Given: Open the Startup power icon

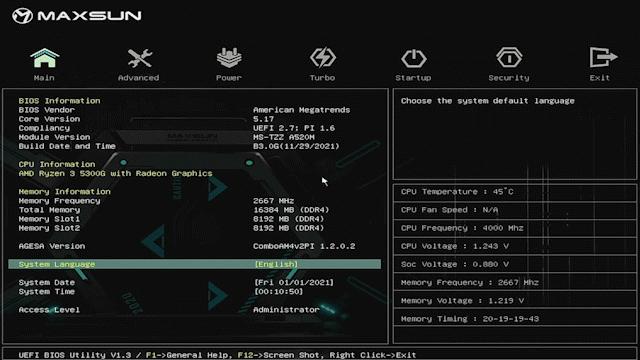Looking at the screenshot, I should click(x=413, y=58).
